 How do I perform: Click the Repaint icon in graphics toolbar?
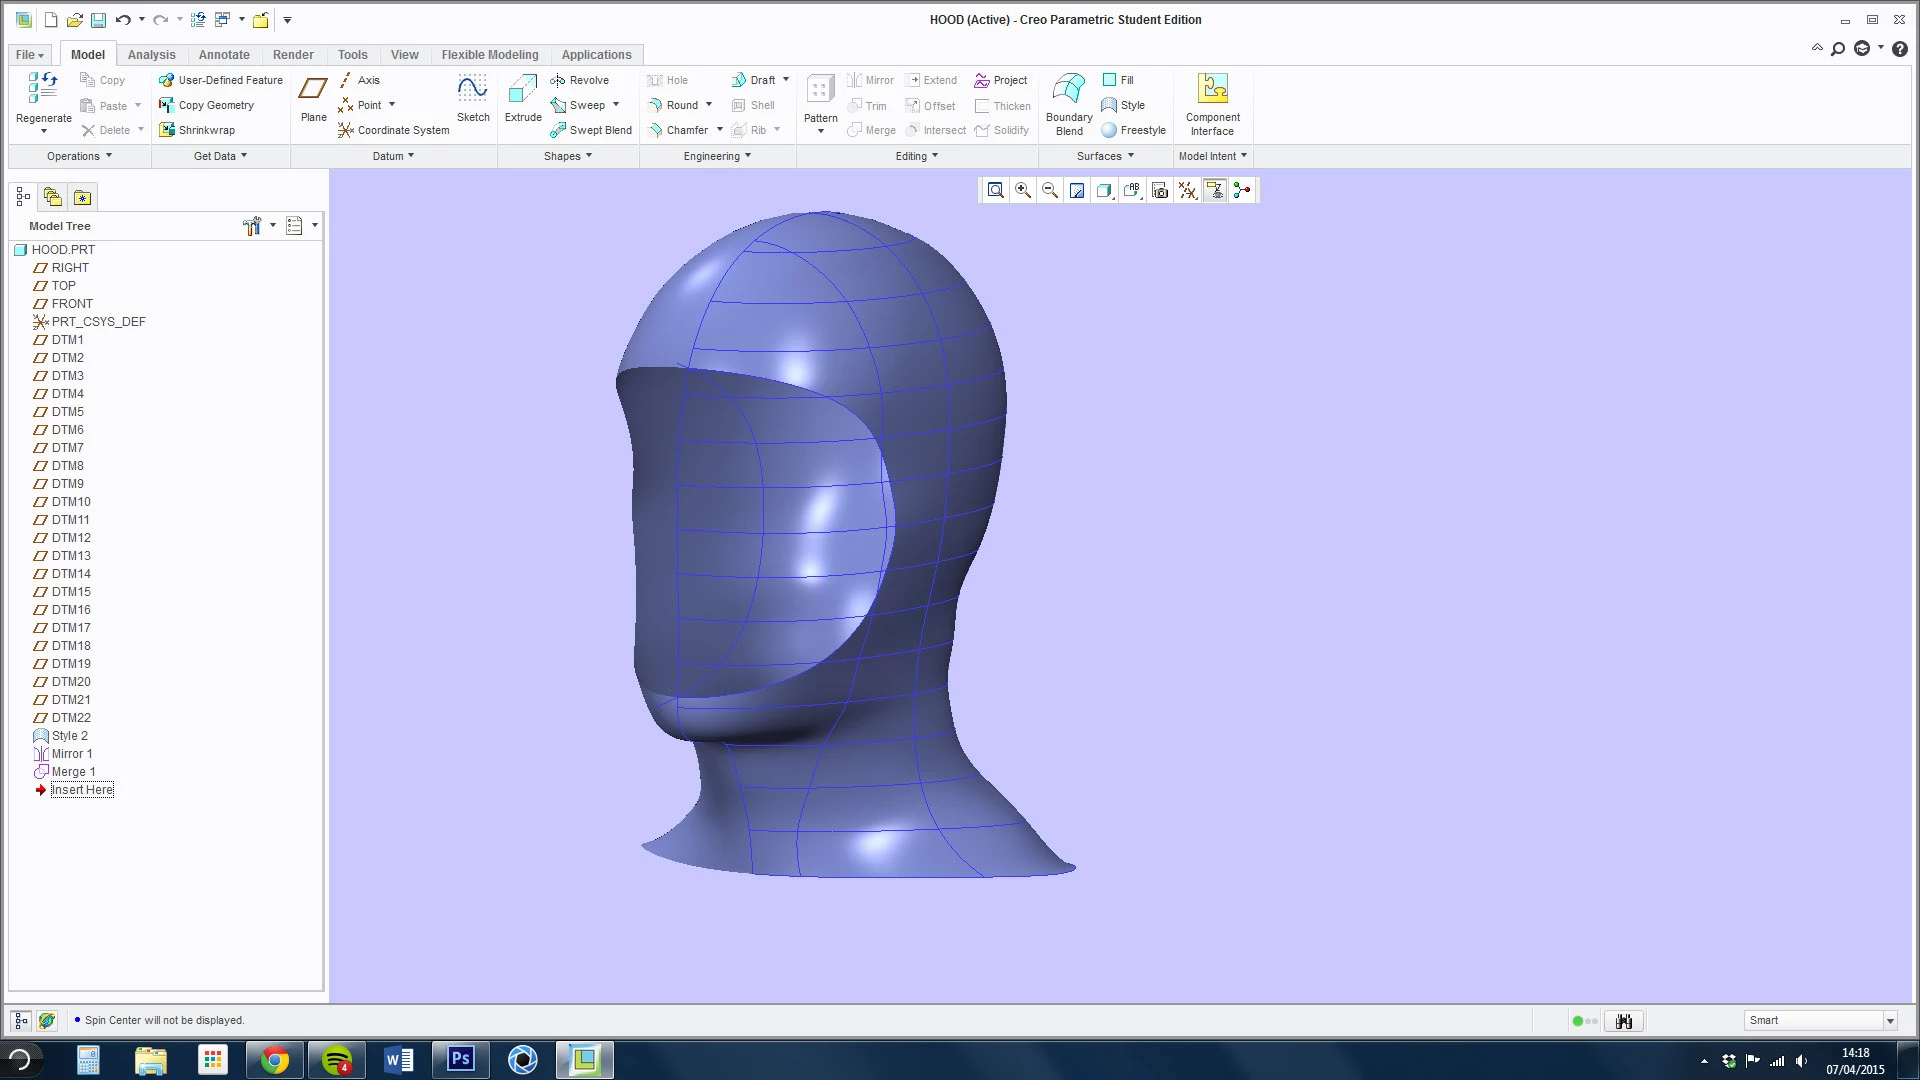point(1077,190)
